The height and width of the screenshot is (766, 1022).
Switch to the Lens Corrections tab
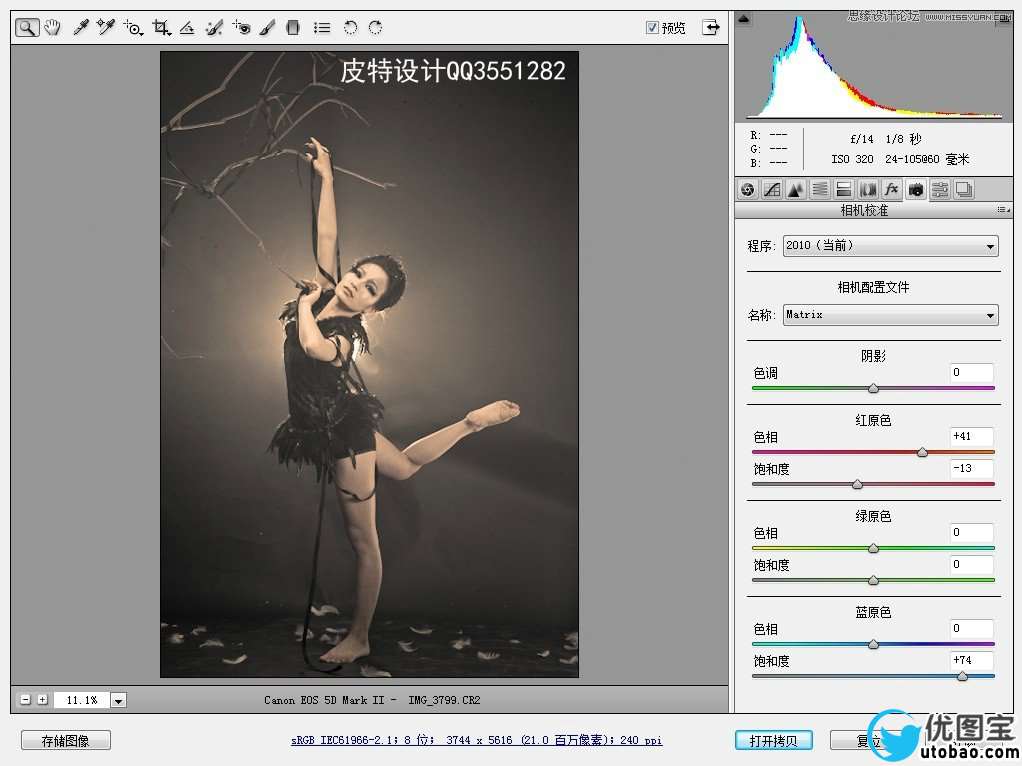click(868, 190)
